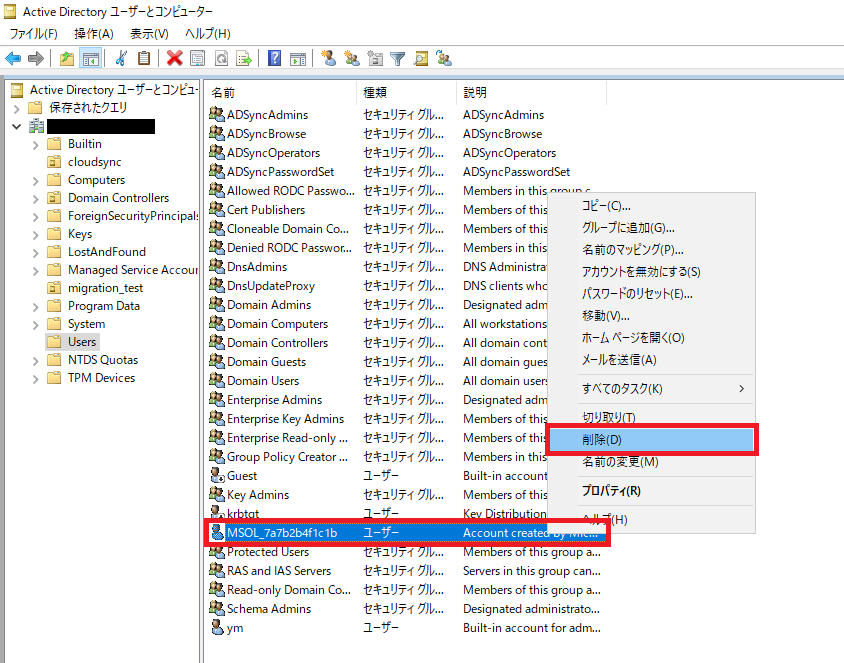Expand the Builtin container

tap(36, 145)
